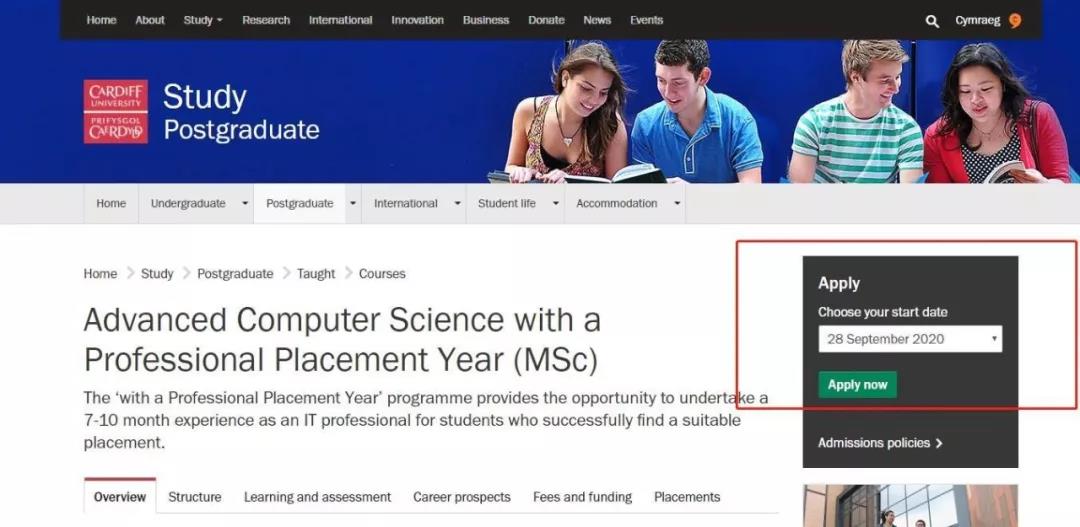Open the start date dropdown
This screenshot has height=527, width=1080.
tap(910, 339)
